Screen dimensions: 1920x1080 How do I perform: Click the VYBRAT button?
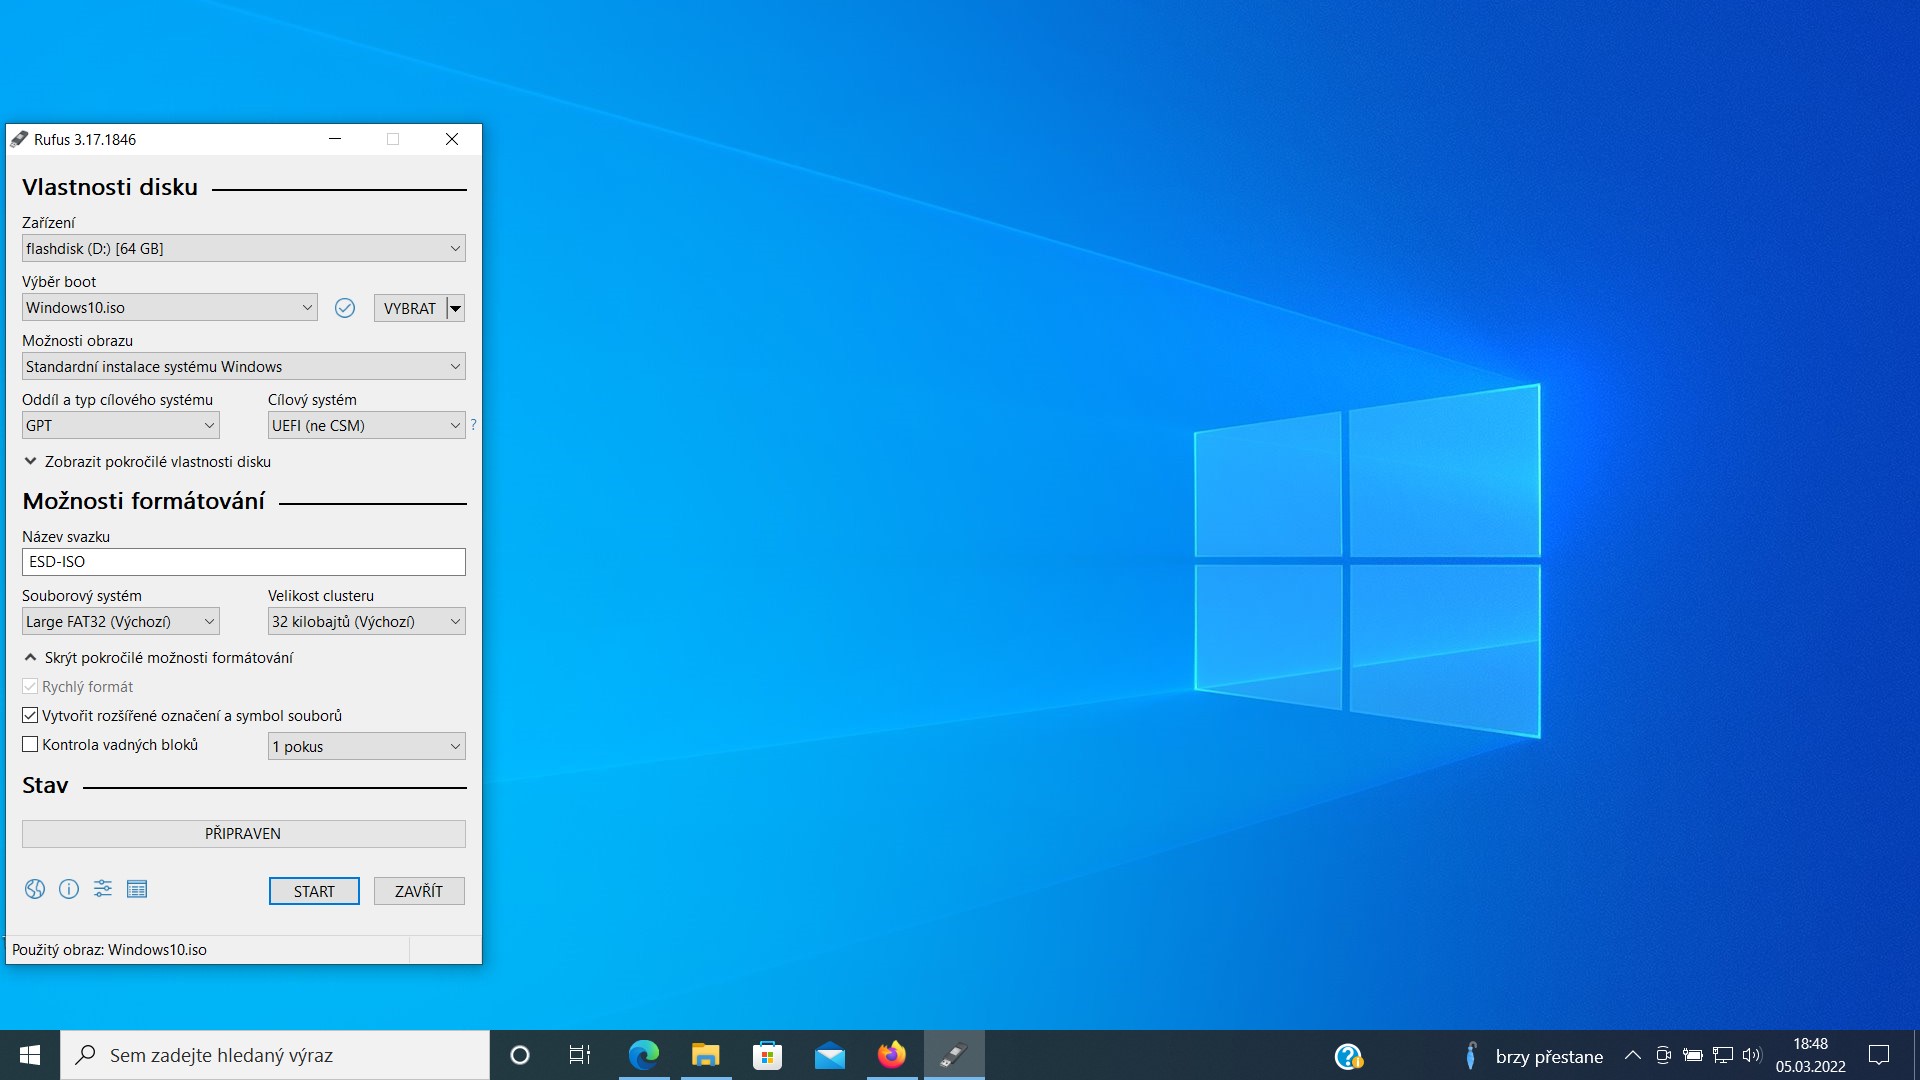coord(409,308)
